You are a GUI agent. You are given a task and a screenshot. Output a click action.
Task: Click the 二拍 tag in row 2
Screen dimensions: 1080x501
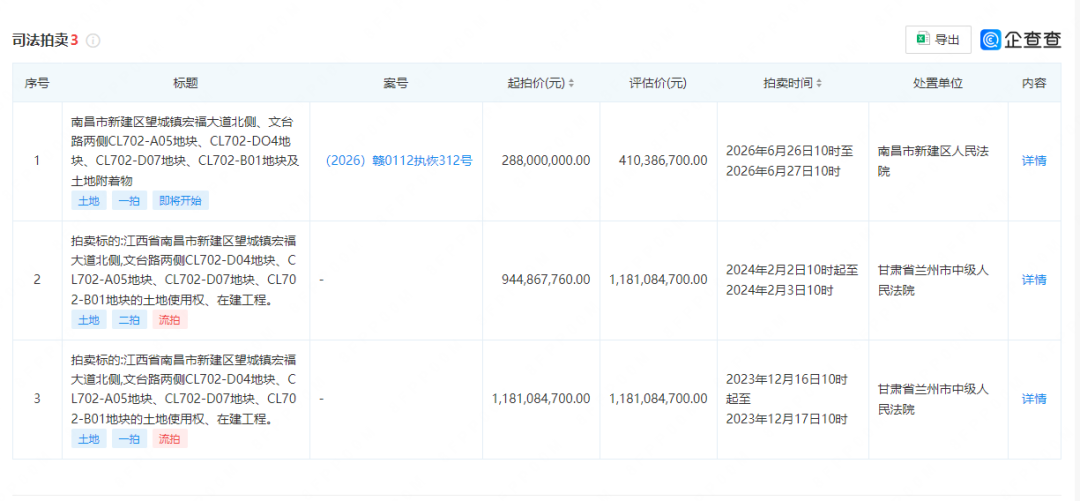pos(129,320)
